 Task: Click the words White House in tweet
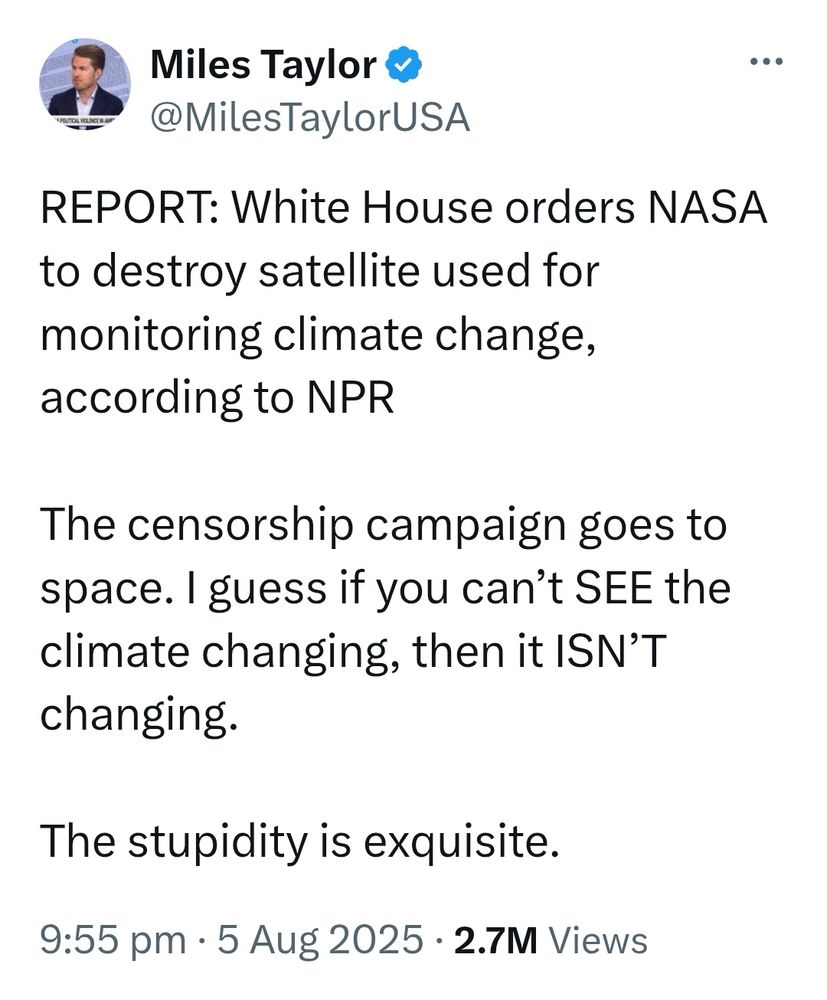tap(362, 209)
